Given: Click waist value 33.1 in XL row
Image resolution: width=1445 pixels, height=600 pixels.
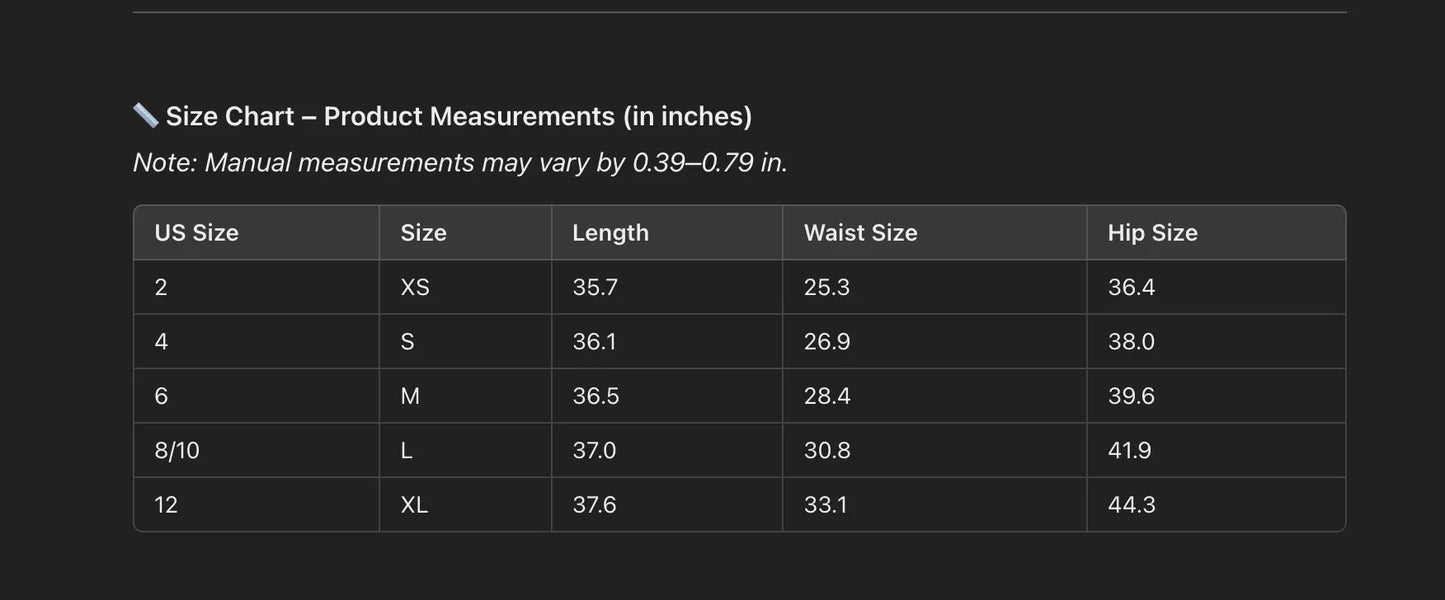Looking at the screenshot, I should (x=825, y=505).
